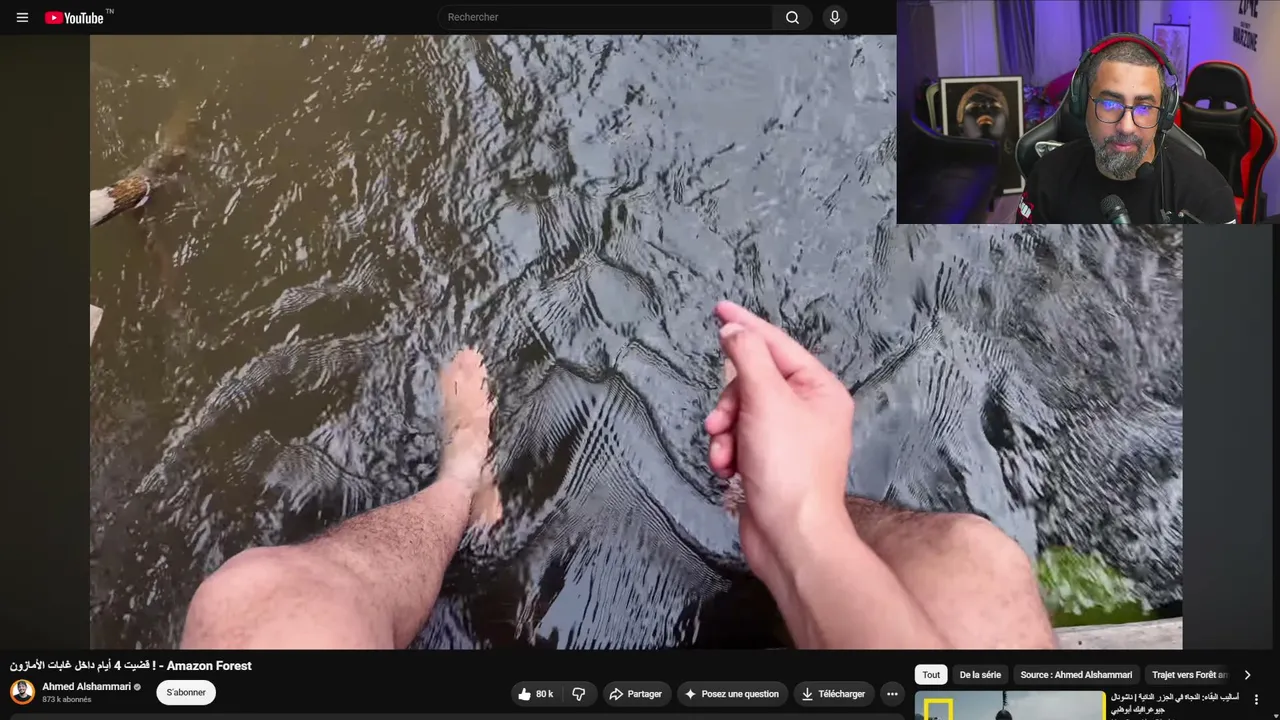Select the Tout filter chip

(x=931, y=675)
